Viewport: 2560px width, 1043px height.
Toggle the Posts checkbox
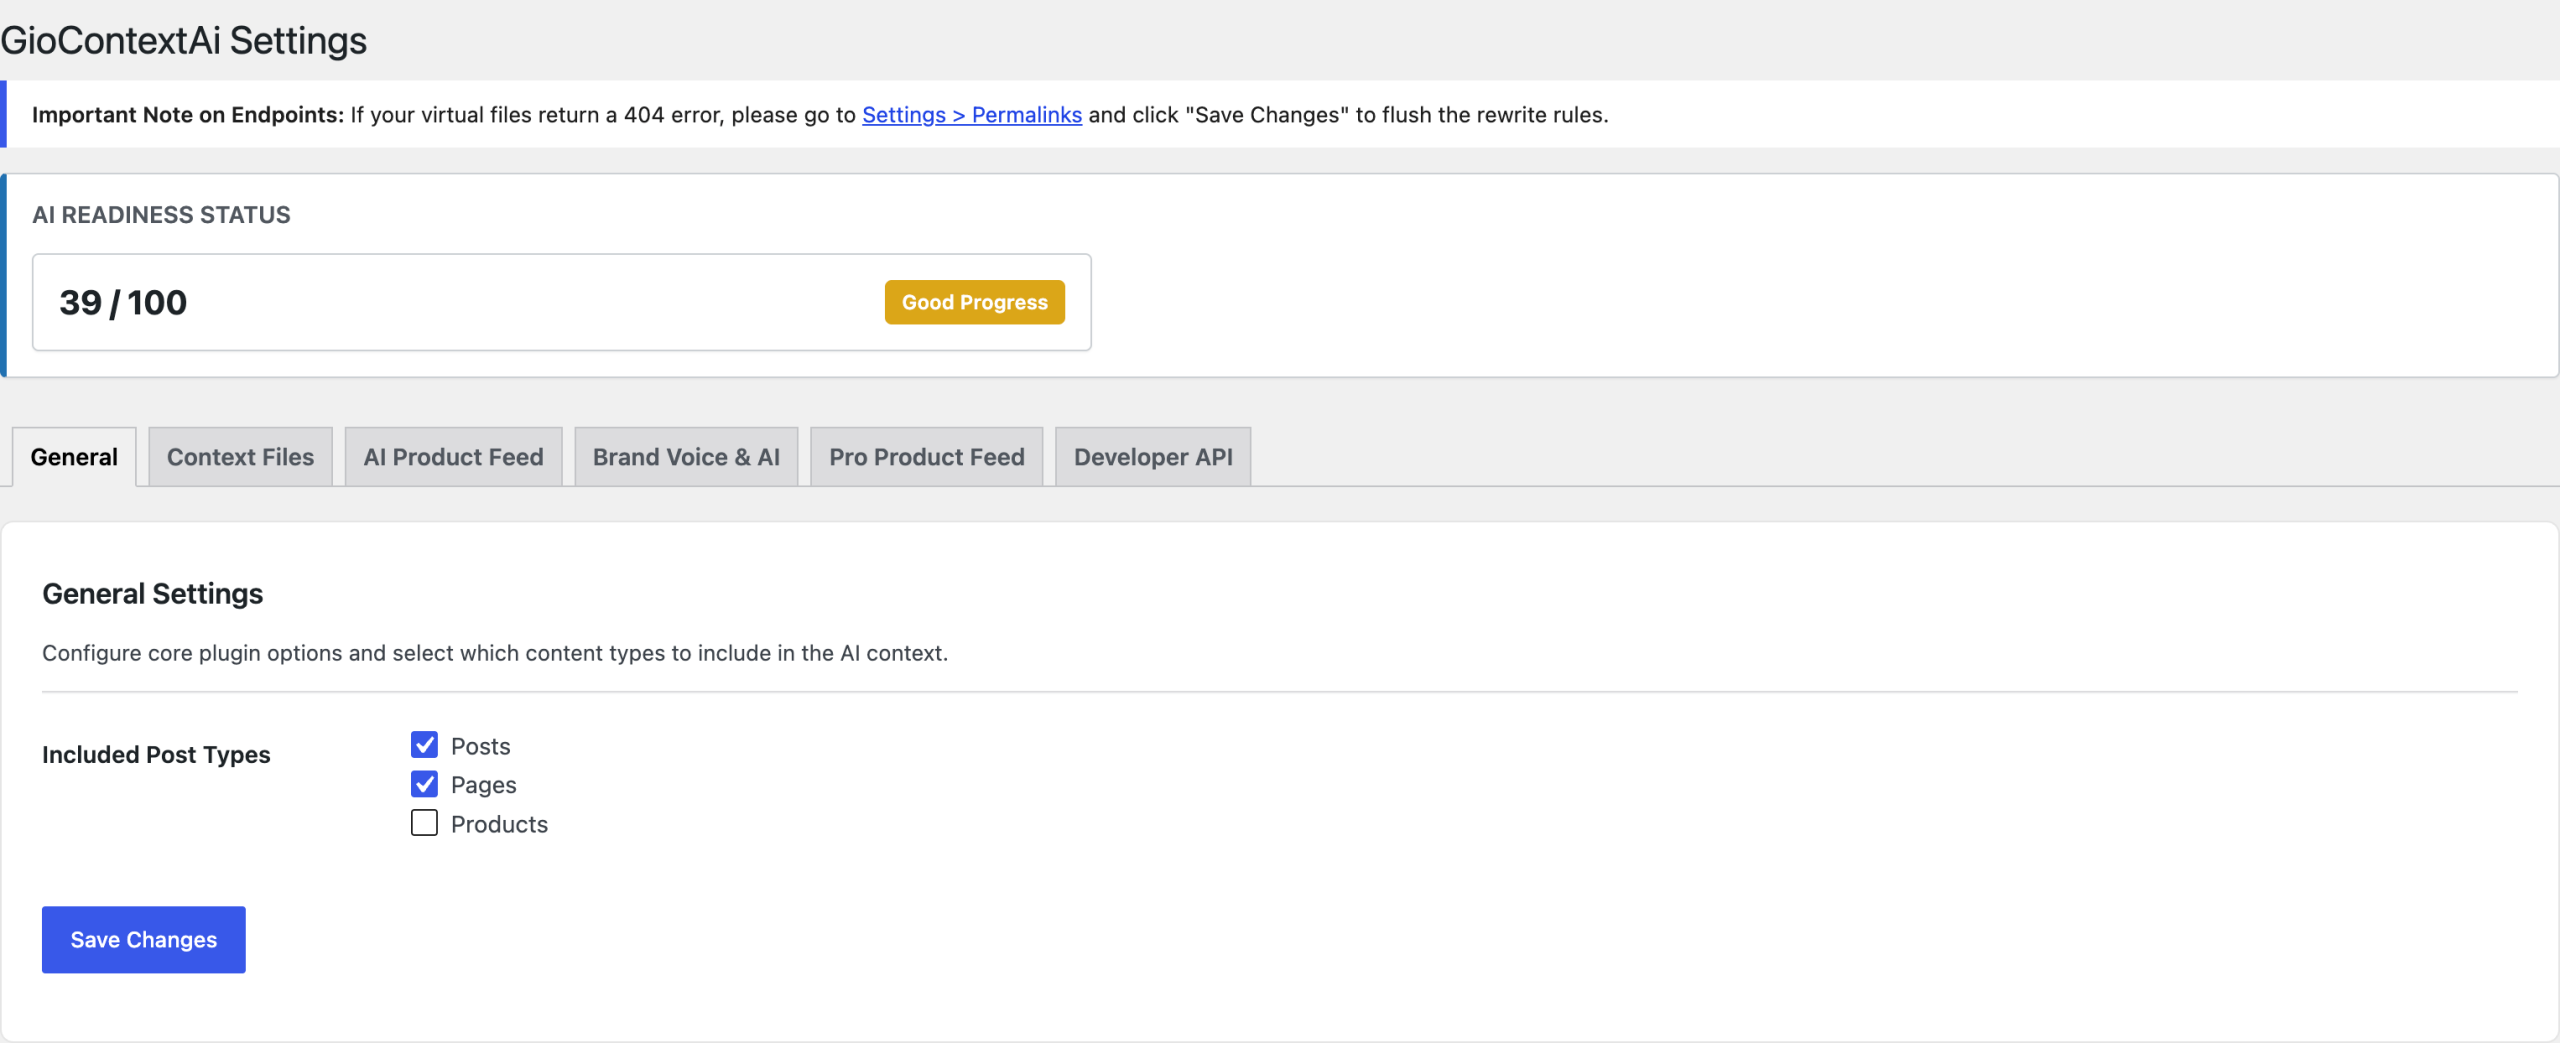tap(424, 745)
